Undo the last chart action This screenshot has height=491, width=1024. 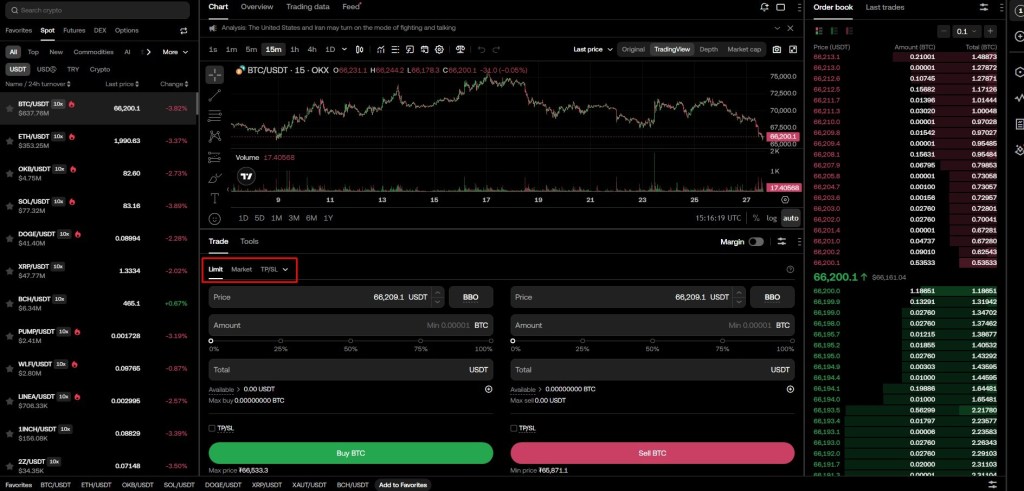[481, 50]
